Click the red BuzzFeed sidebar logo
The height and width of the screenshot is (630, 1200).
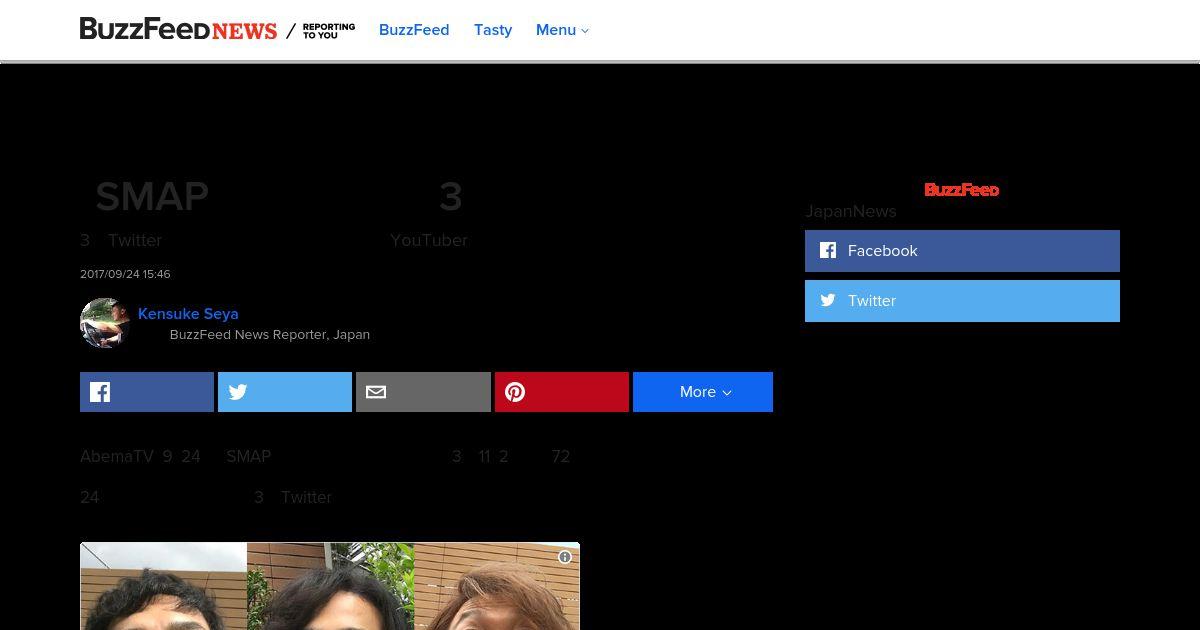pyautogui.click(x=962, y=190)
